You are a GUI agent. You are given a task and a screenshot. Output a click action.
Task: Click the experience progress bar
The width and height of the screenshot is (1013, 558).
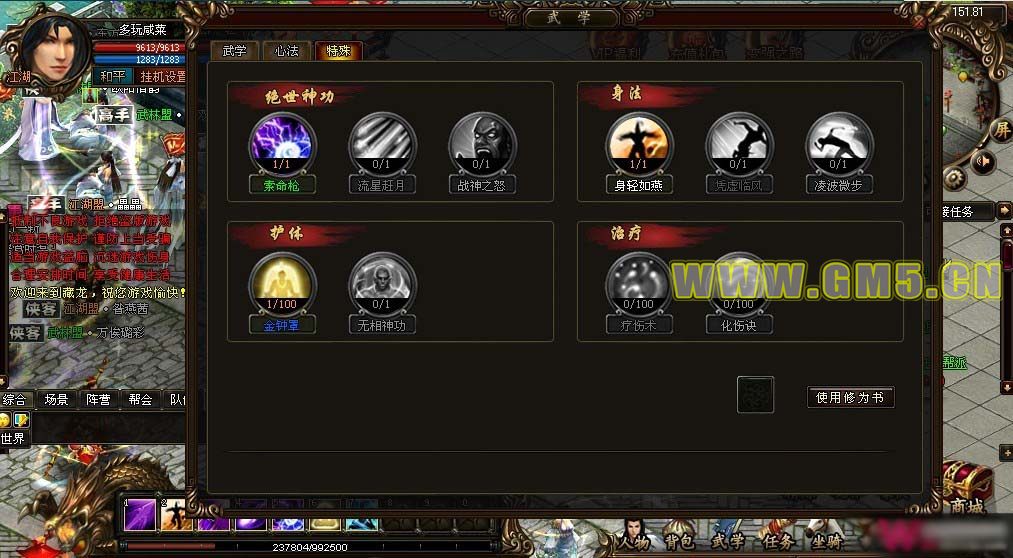[309, 547]
